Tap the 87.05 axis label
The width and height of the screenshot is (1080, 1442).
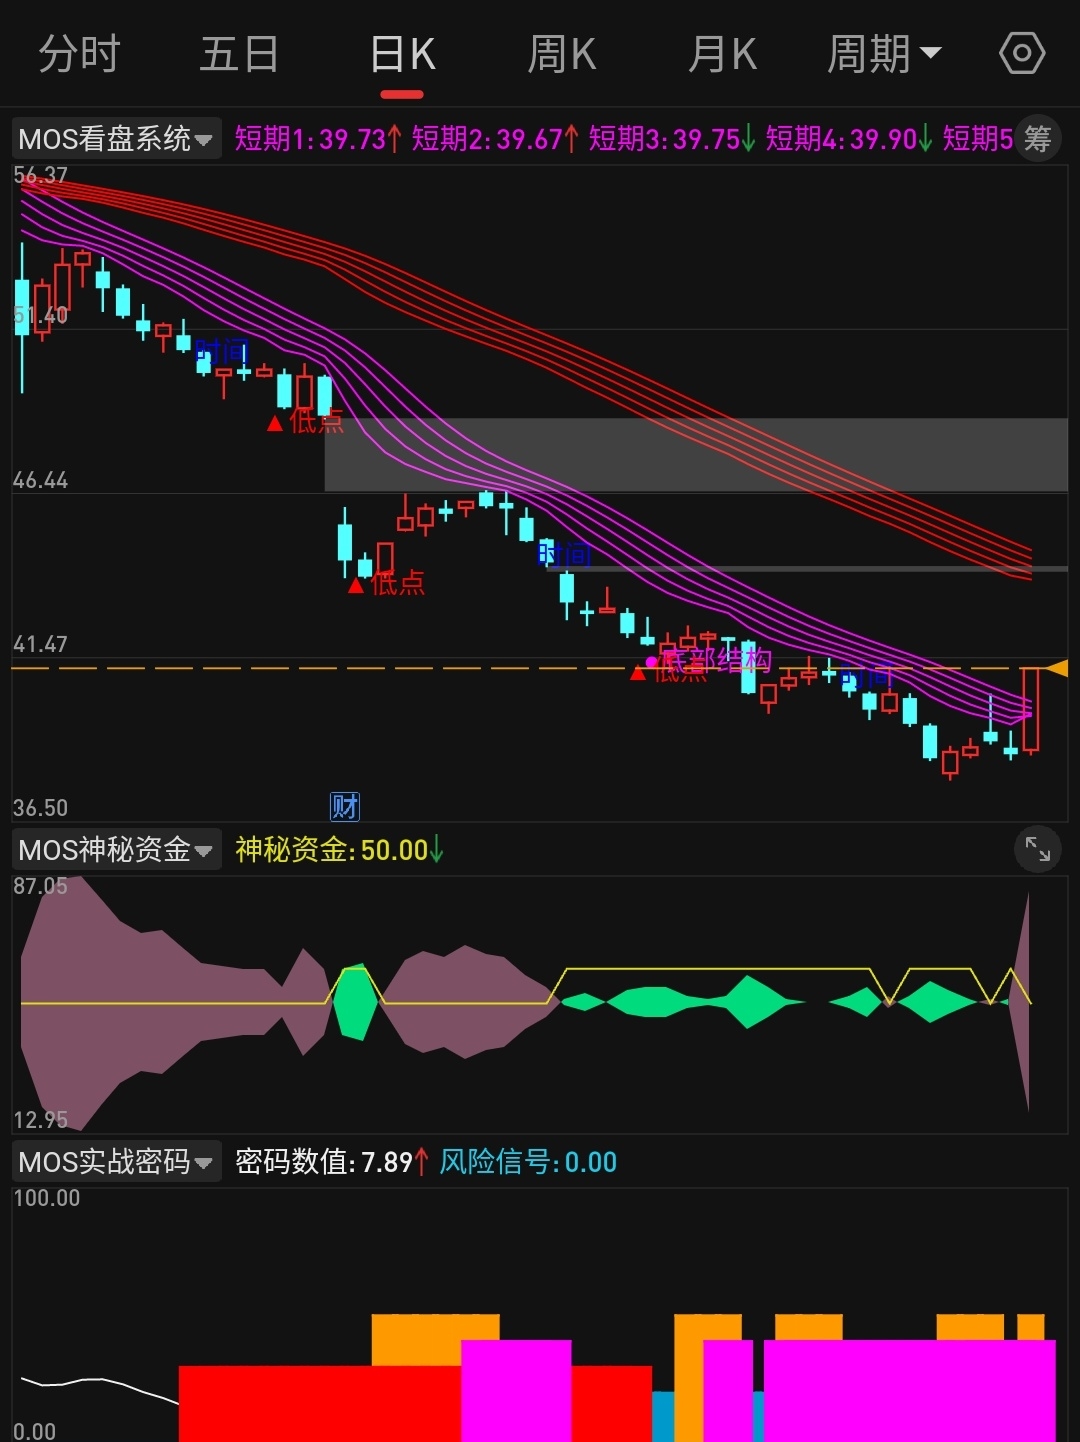(40, 887)
